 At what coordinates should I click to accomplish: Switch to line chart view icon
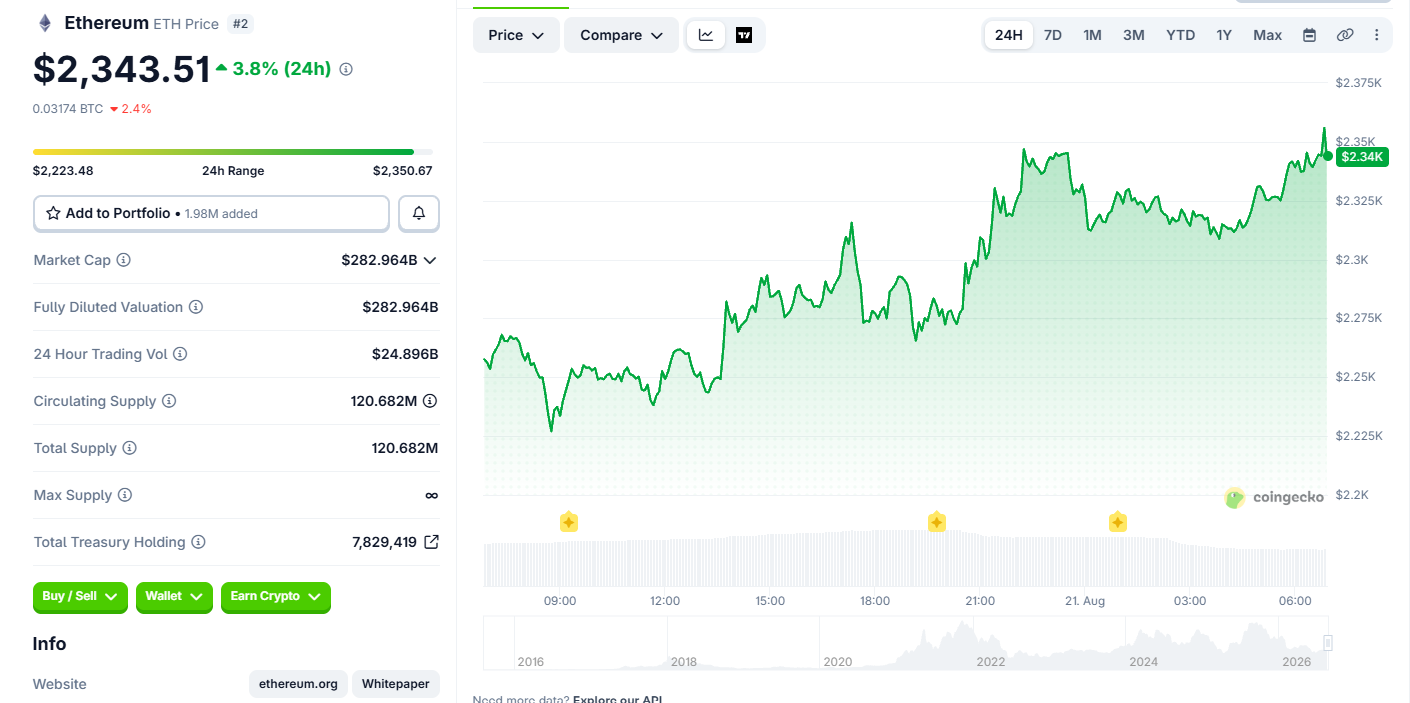706,35
